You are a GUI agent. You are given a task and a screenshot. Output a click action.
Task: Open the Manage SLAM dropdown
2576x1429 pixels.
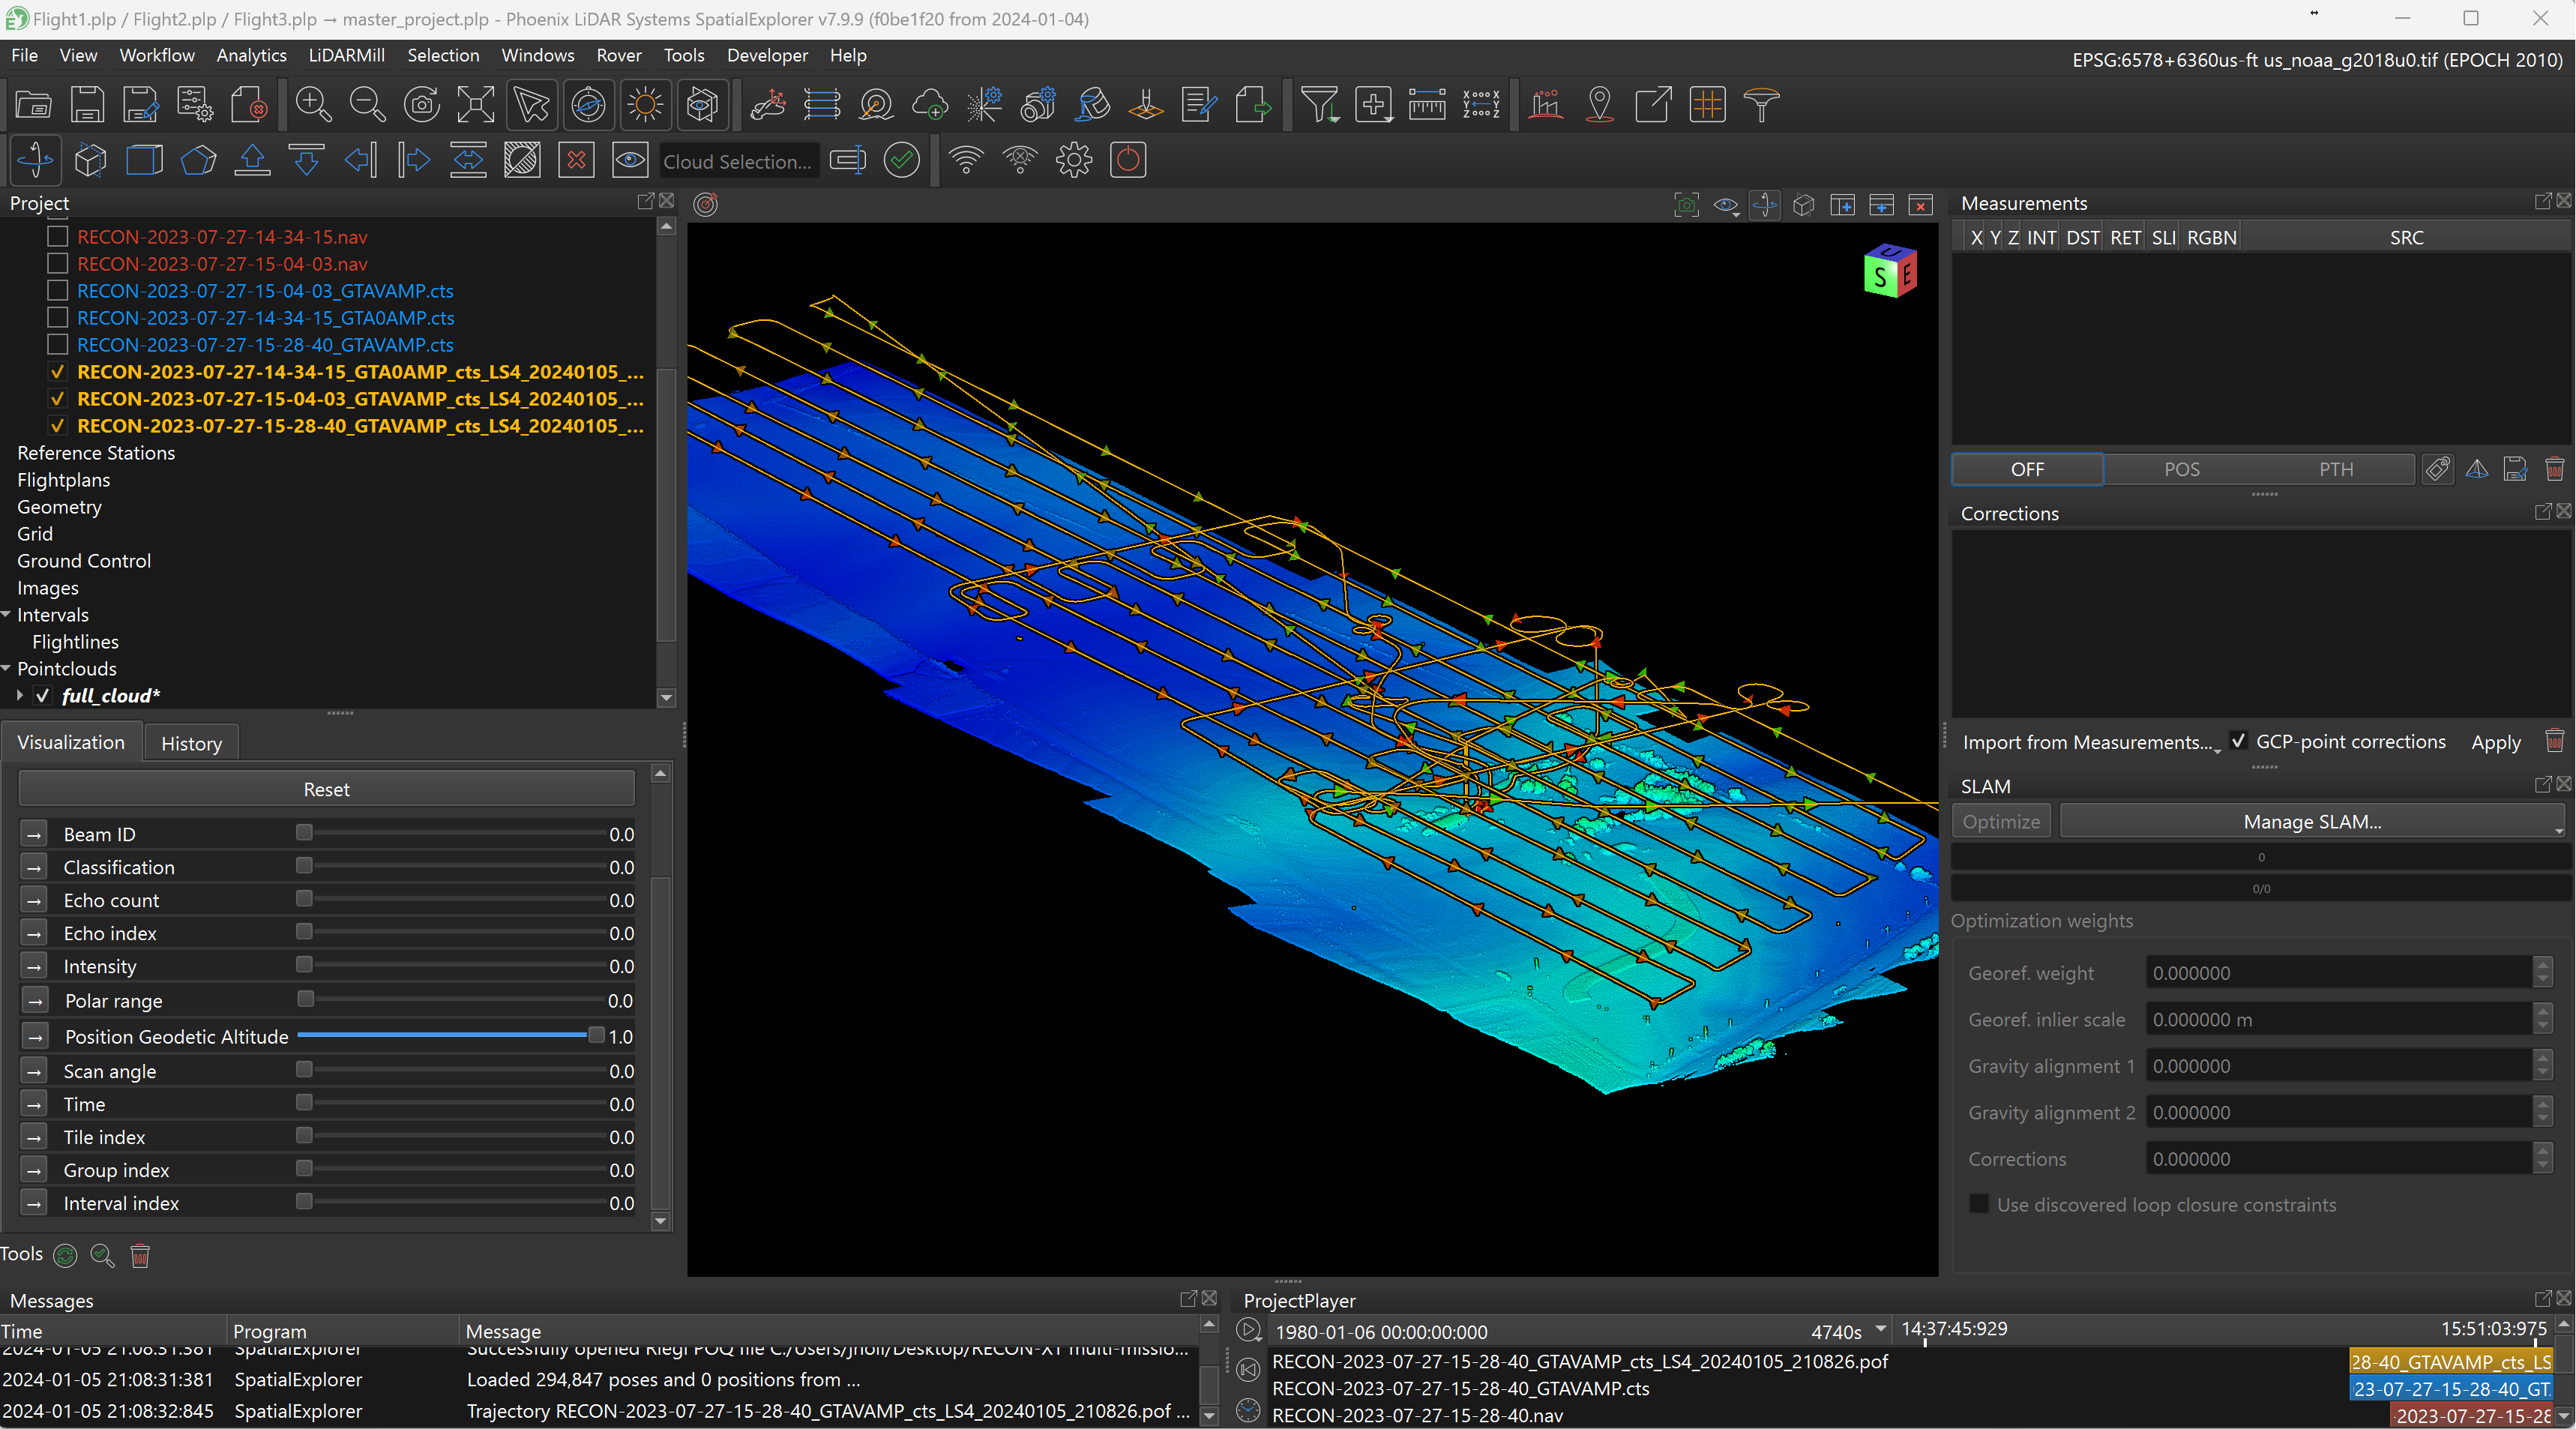(x=2311, y=821)
